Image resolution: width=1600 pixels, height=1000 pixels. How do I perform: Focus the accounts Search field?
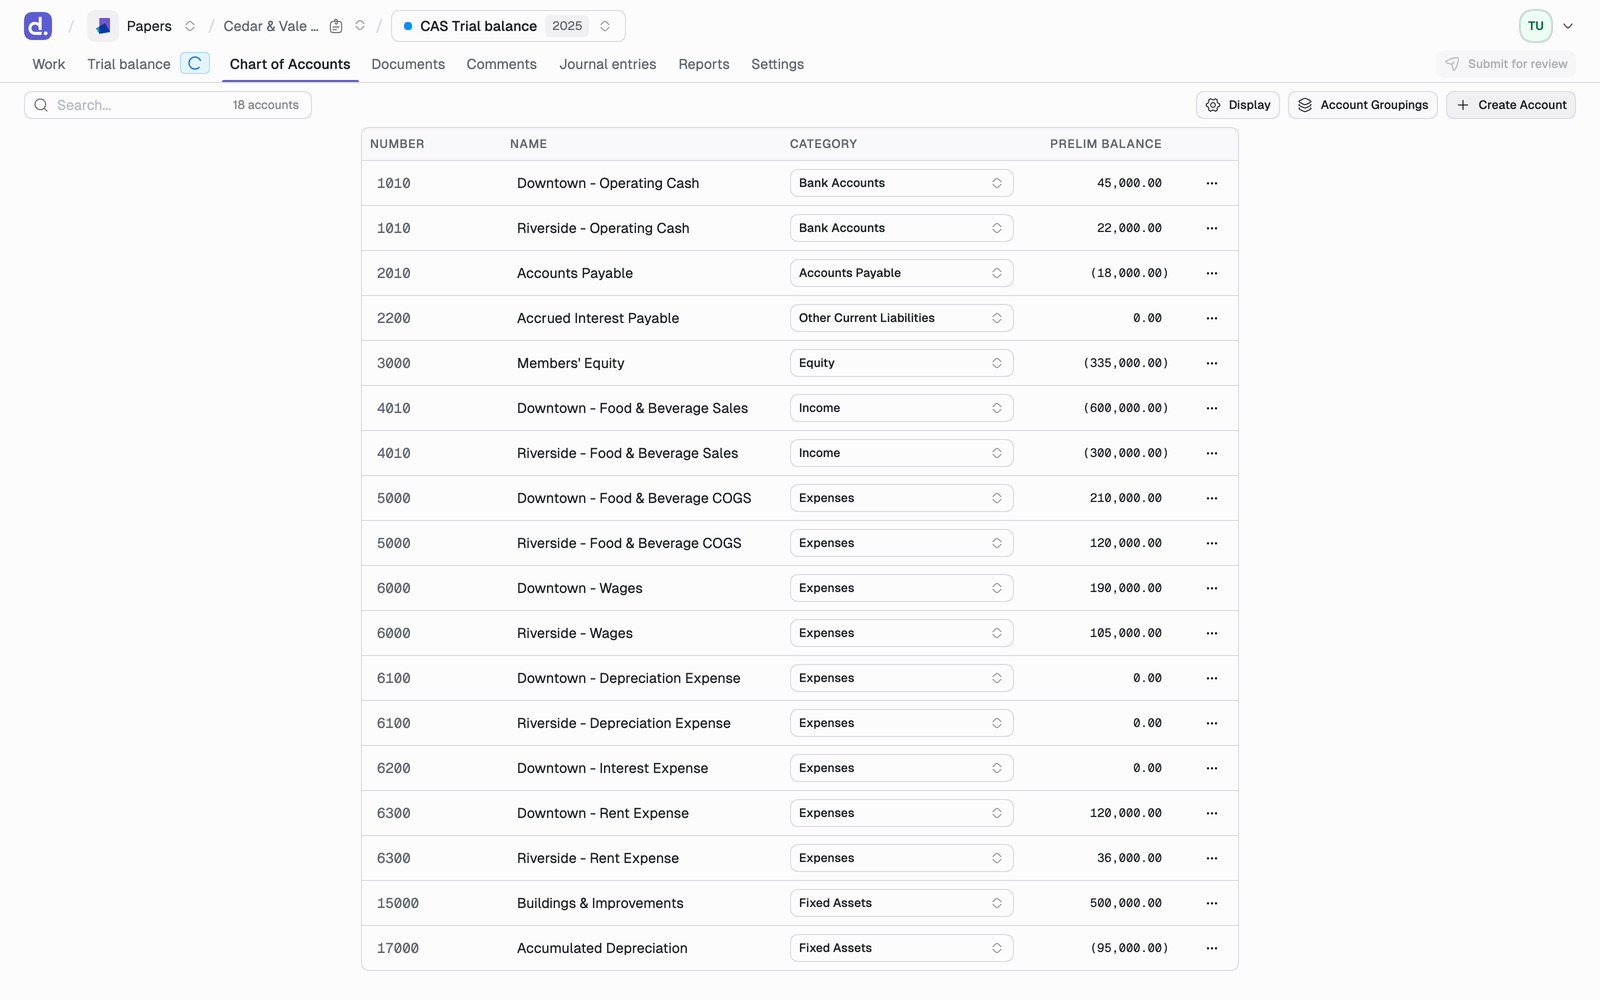coord(168,105)
